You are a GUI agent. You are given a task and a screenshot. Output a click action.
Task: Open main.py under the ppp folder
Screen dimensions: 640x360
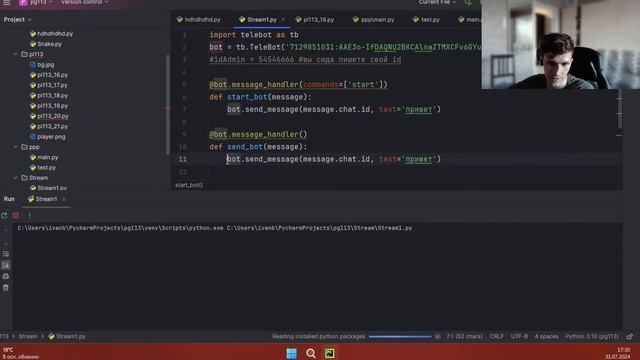click(x=44, y=157)
